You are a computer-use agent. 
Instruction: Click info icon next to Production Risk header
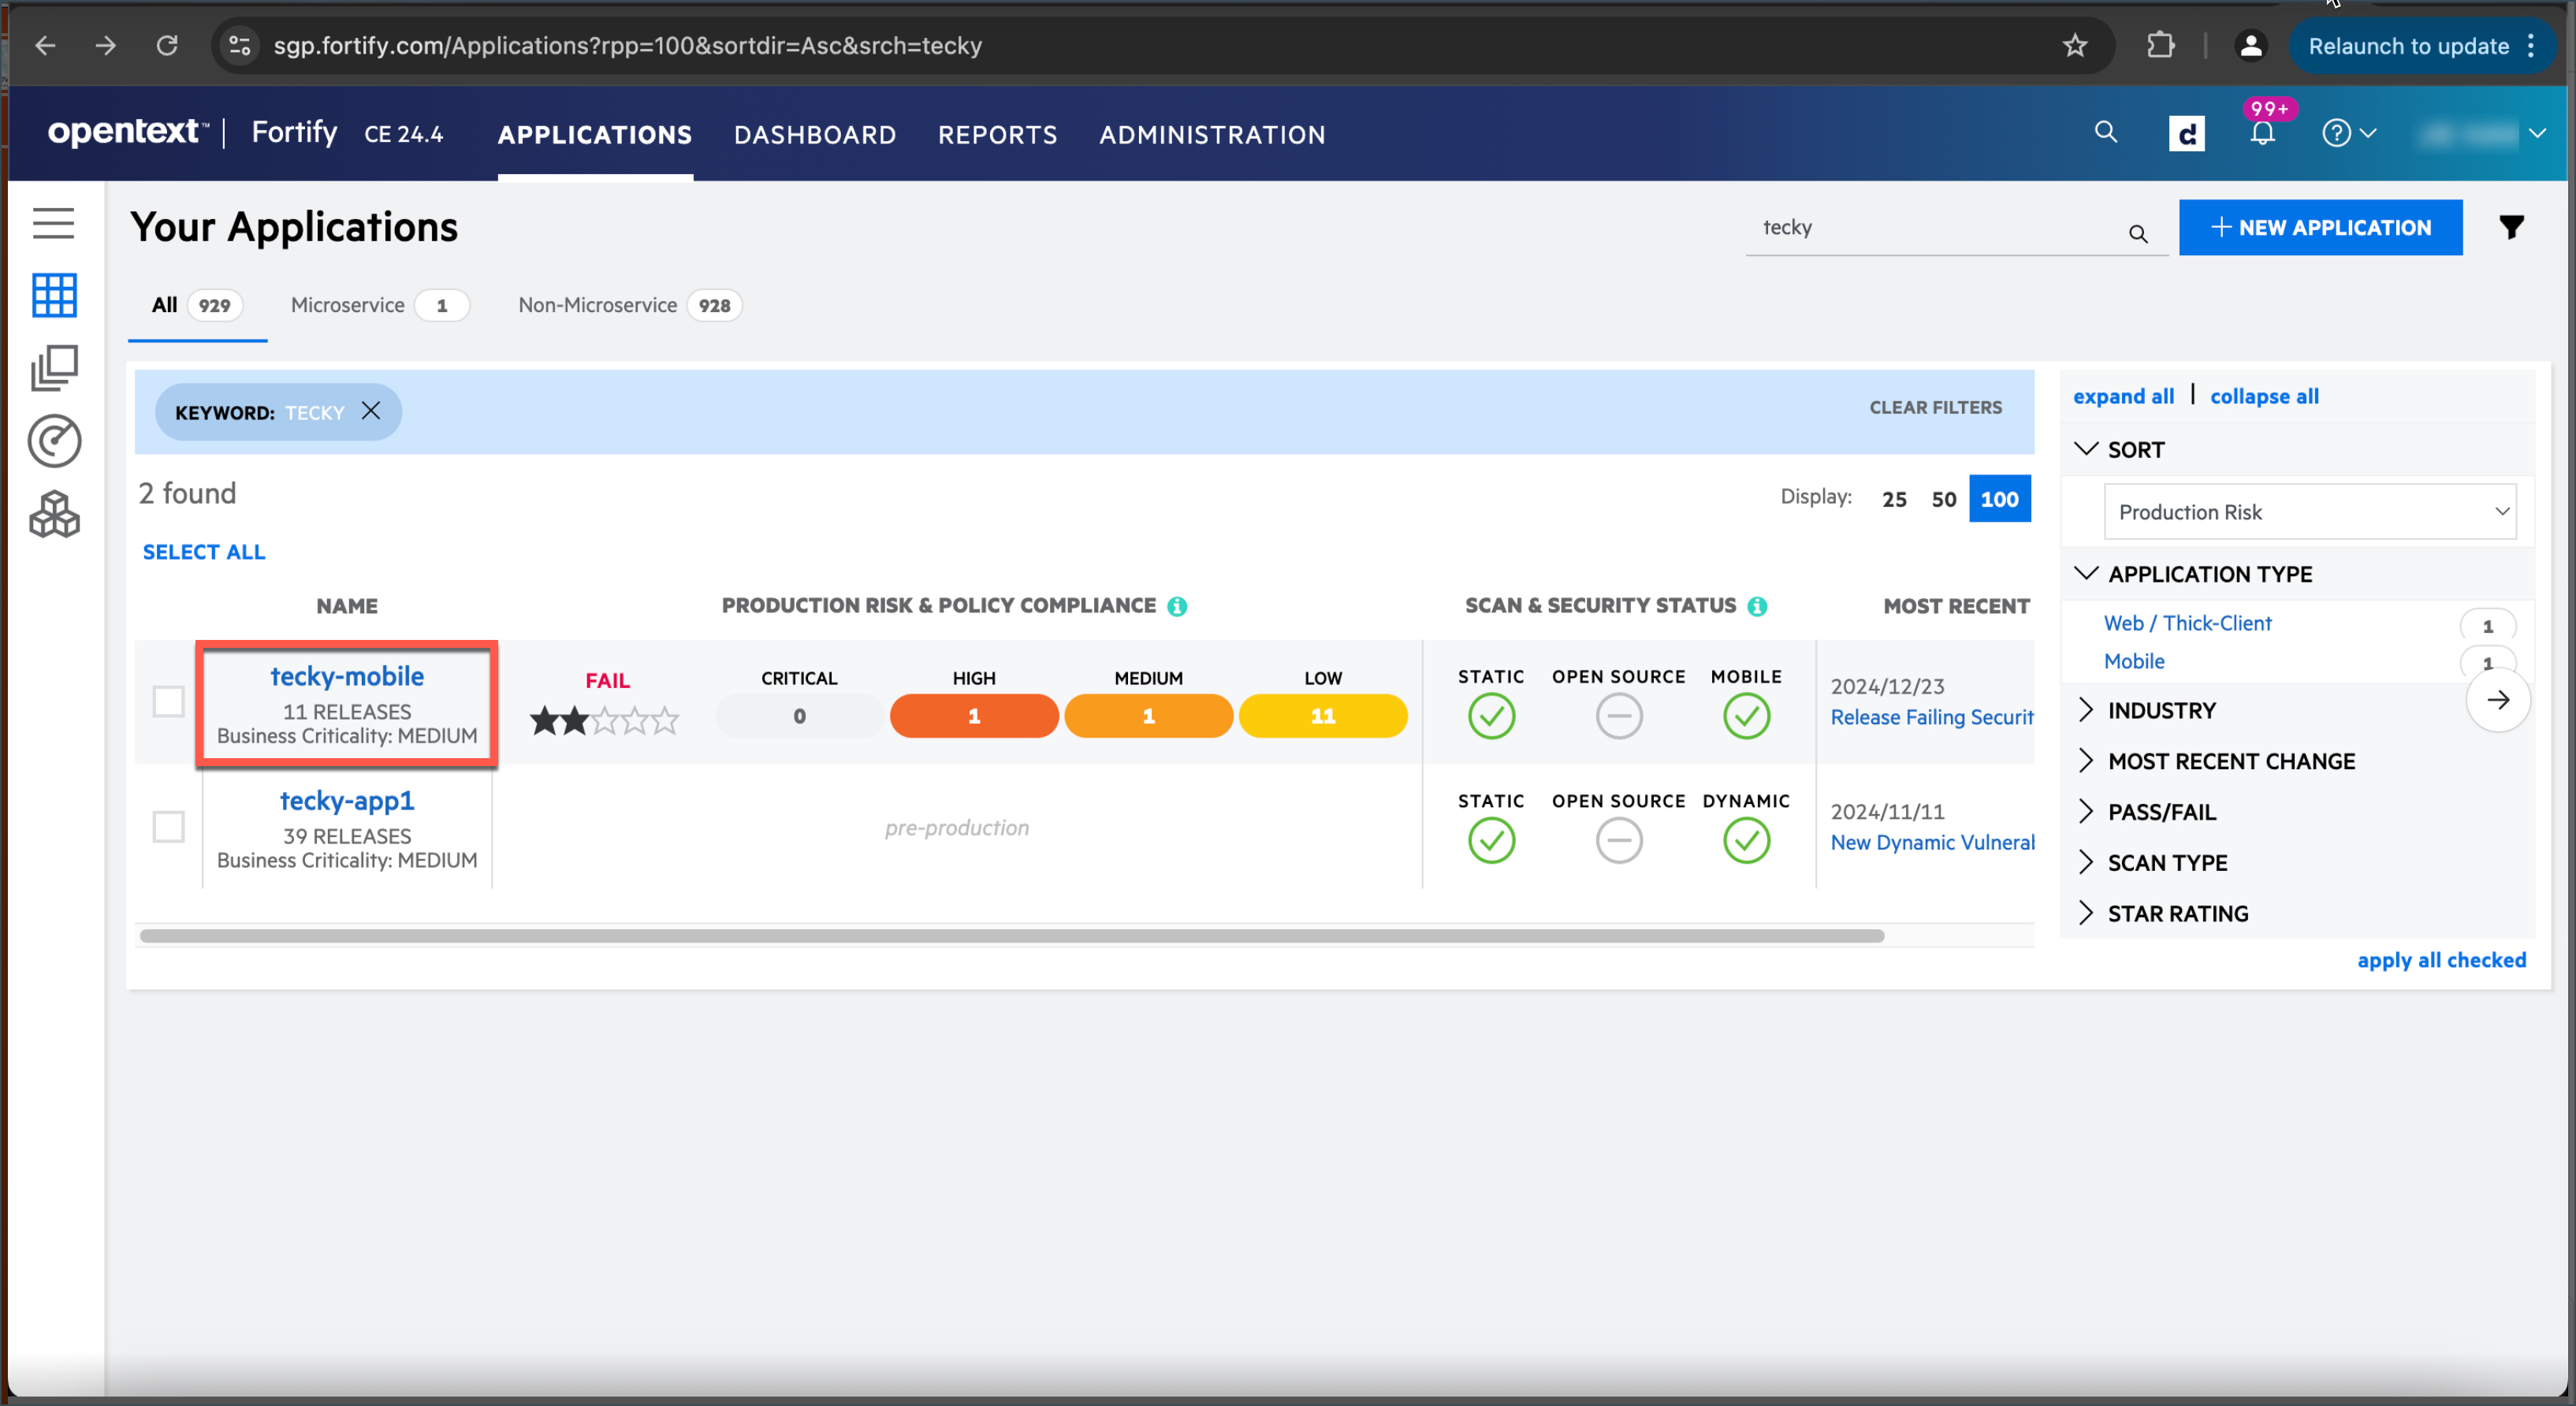[x=1177, y=606]
